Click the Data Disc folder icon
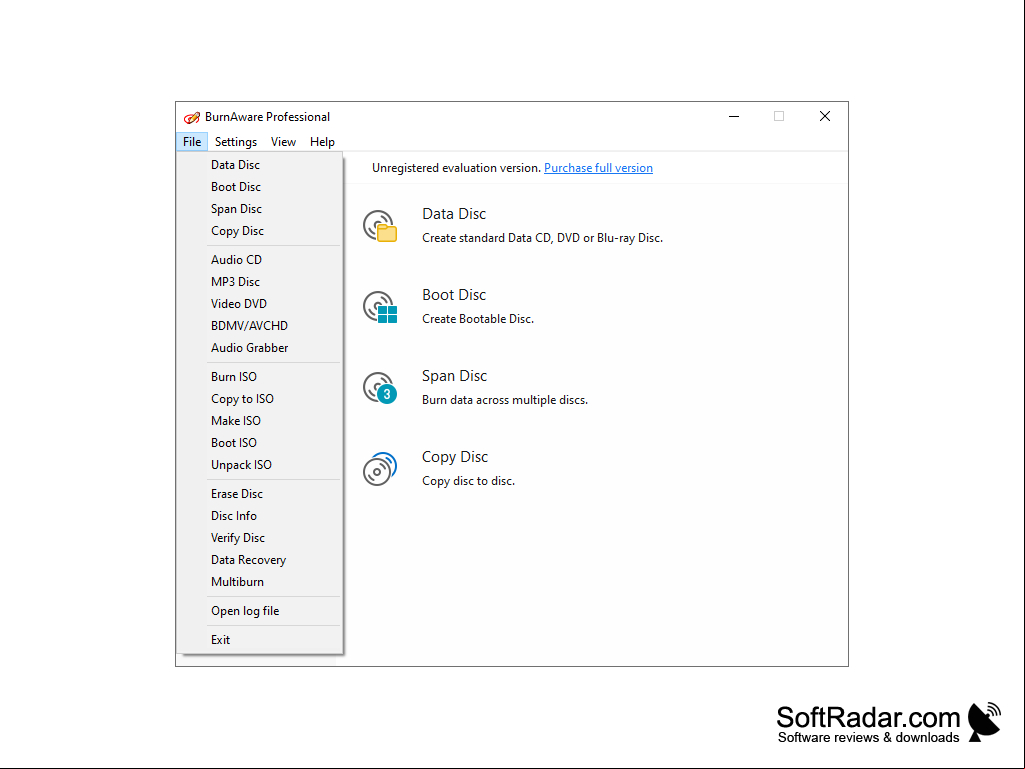The image size is (1025, 769). click(x=380, y=226)
